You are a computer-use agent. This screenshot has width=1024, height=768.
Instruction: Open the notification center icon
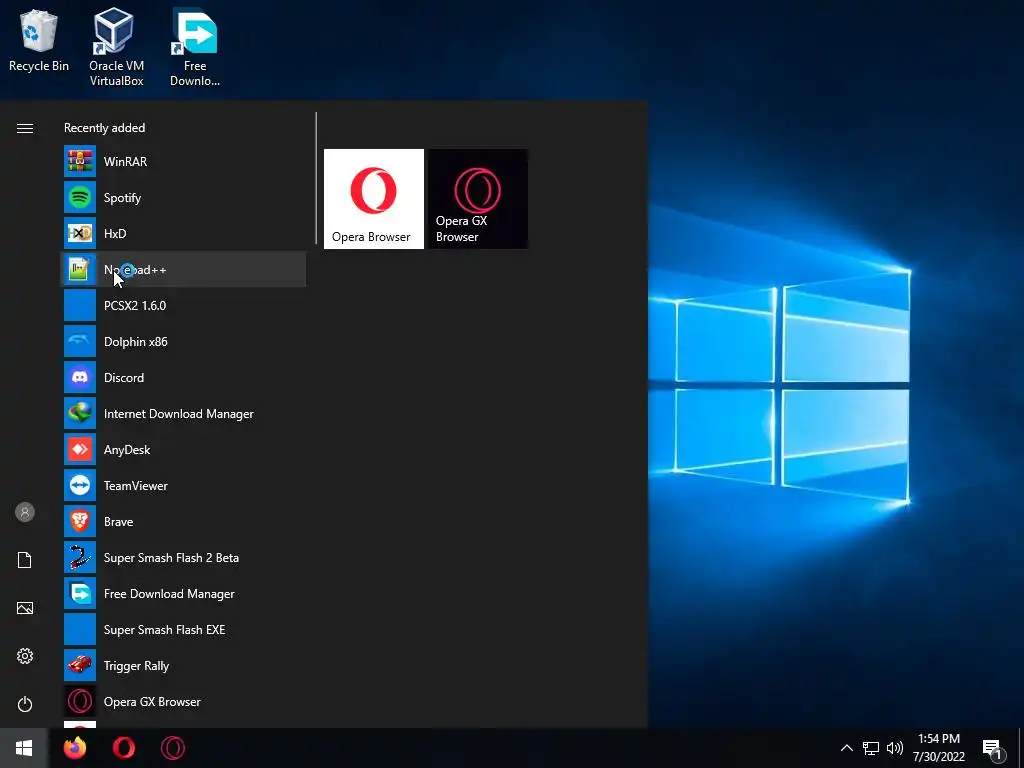(992, 748)
